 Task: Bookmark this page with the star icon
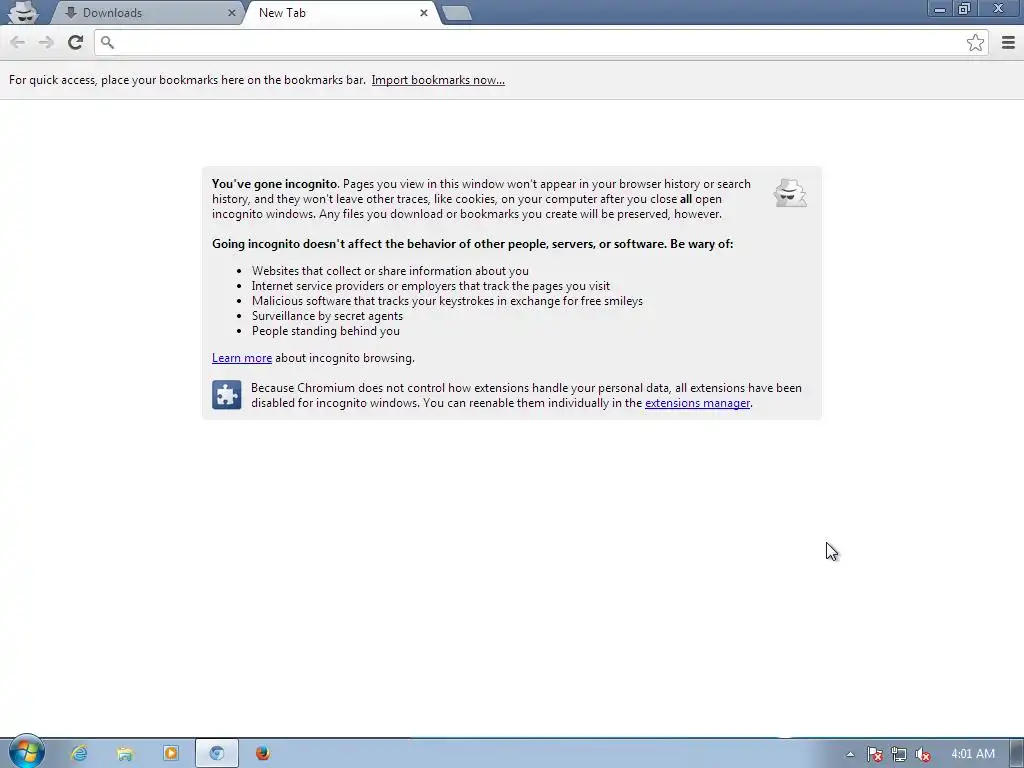click(x=975, y=42)
